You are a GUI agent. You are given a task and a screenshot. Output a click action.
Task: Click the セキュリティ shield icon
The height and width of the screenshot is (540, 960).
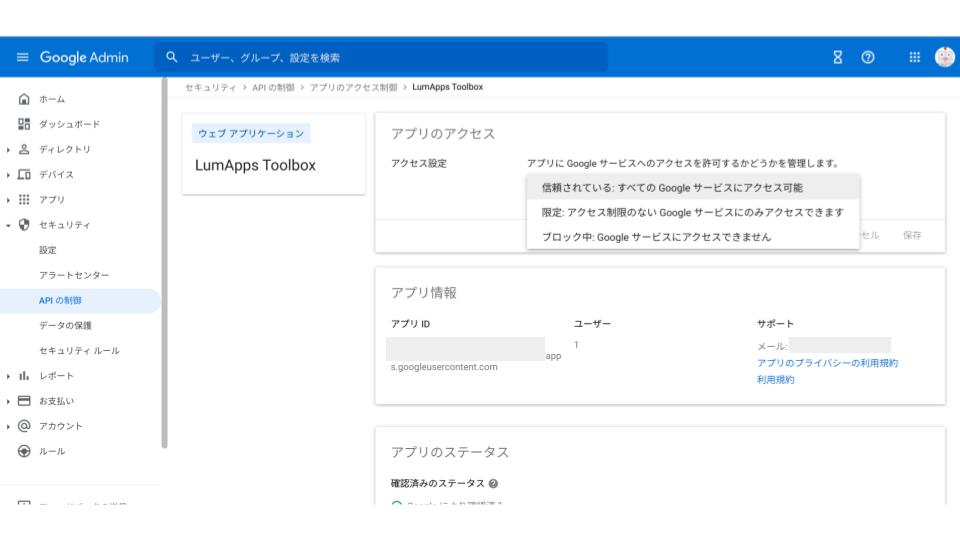tap(24, 225)
